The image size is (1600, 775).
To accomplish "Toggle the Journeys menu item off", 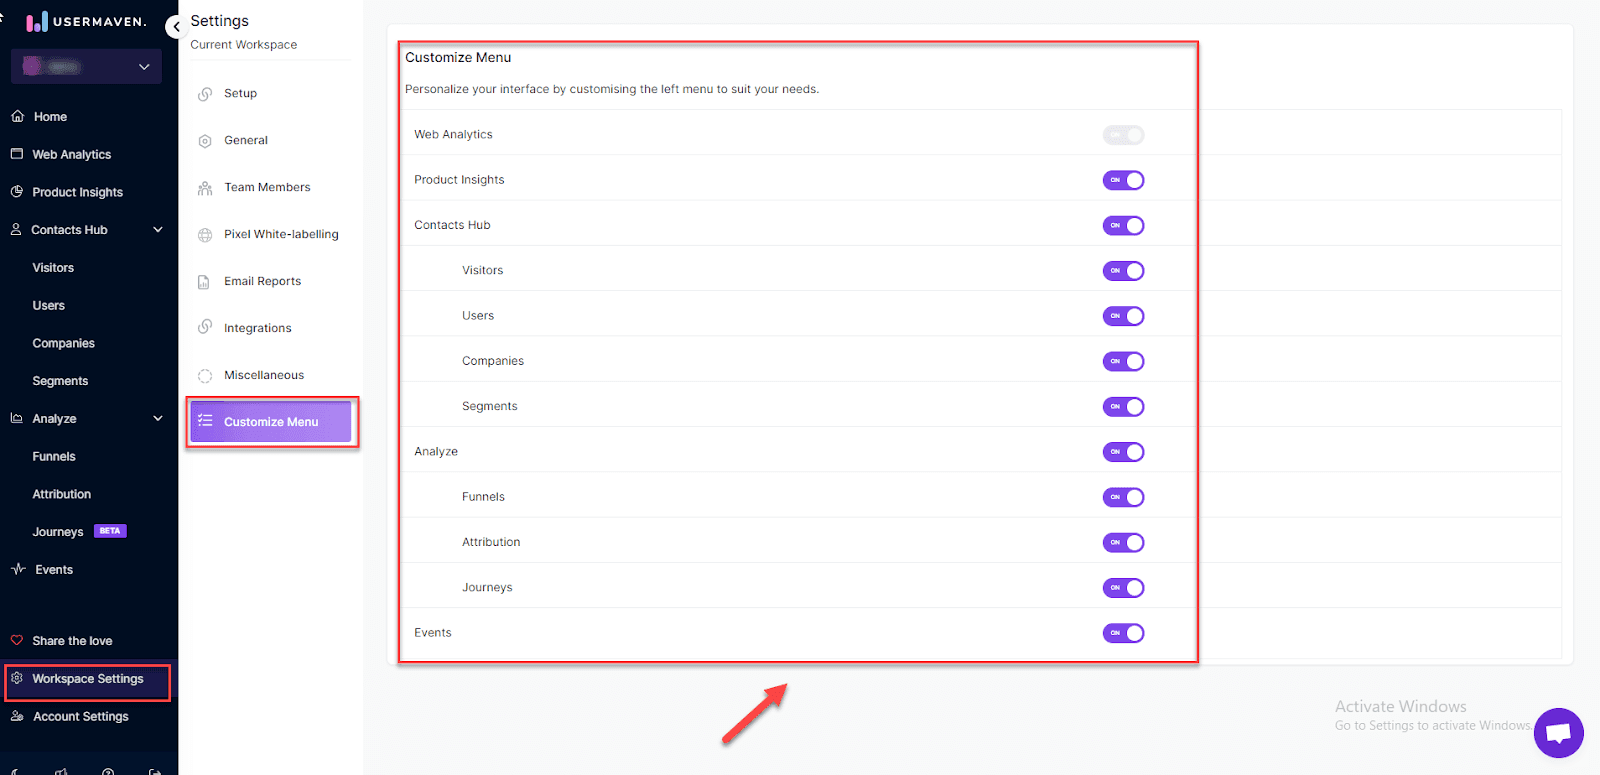I will [1123, 588].
